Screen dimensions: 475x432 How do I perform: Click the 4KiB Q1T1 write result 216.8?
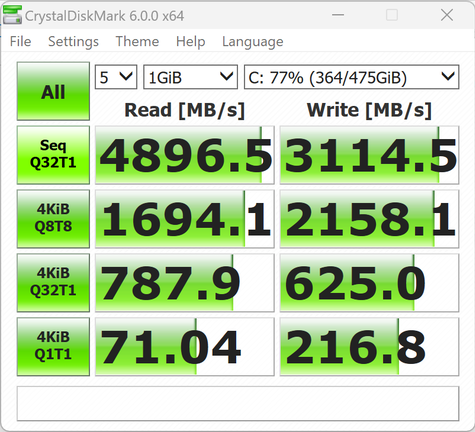pos(369,347)
